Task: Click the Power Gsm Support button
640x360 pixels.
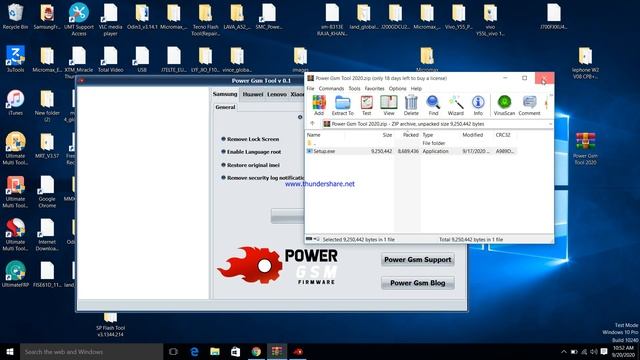Action: [x=418, y=260]
